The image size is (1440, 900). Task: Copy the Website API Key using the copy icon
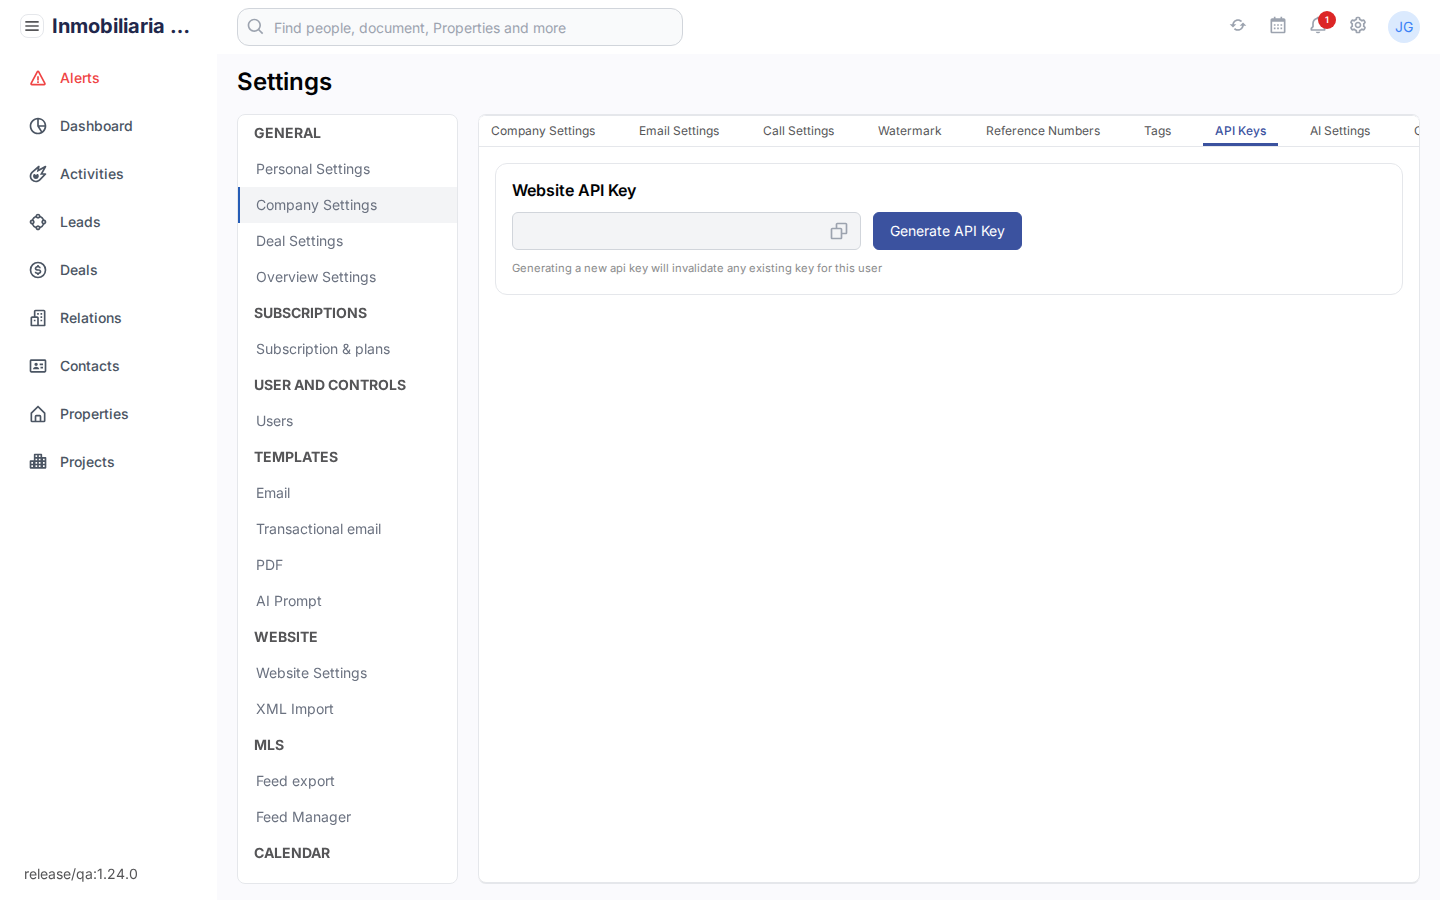(838, 230)
